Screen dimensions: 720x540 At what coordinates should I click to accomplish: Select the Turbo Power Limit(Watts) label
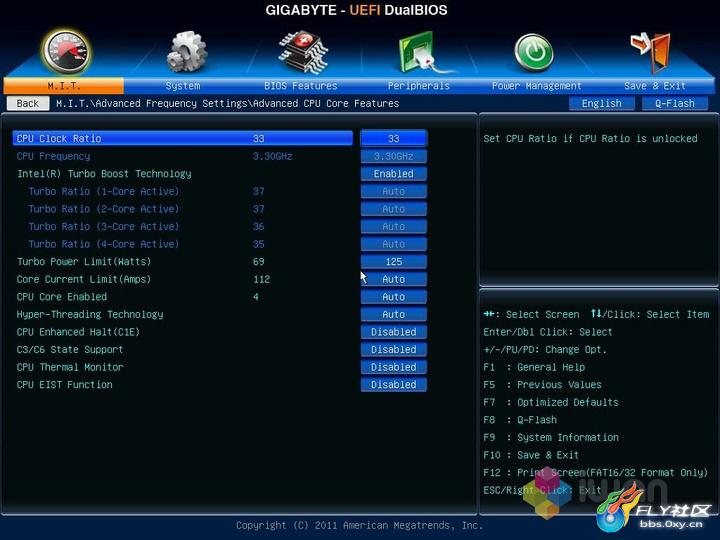click(84, 261)
